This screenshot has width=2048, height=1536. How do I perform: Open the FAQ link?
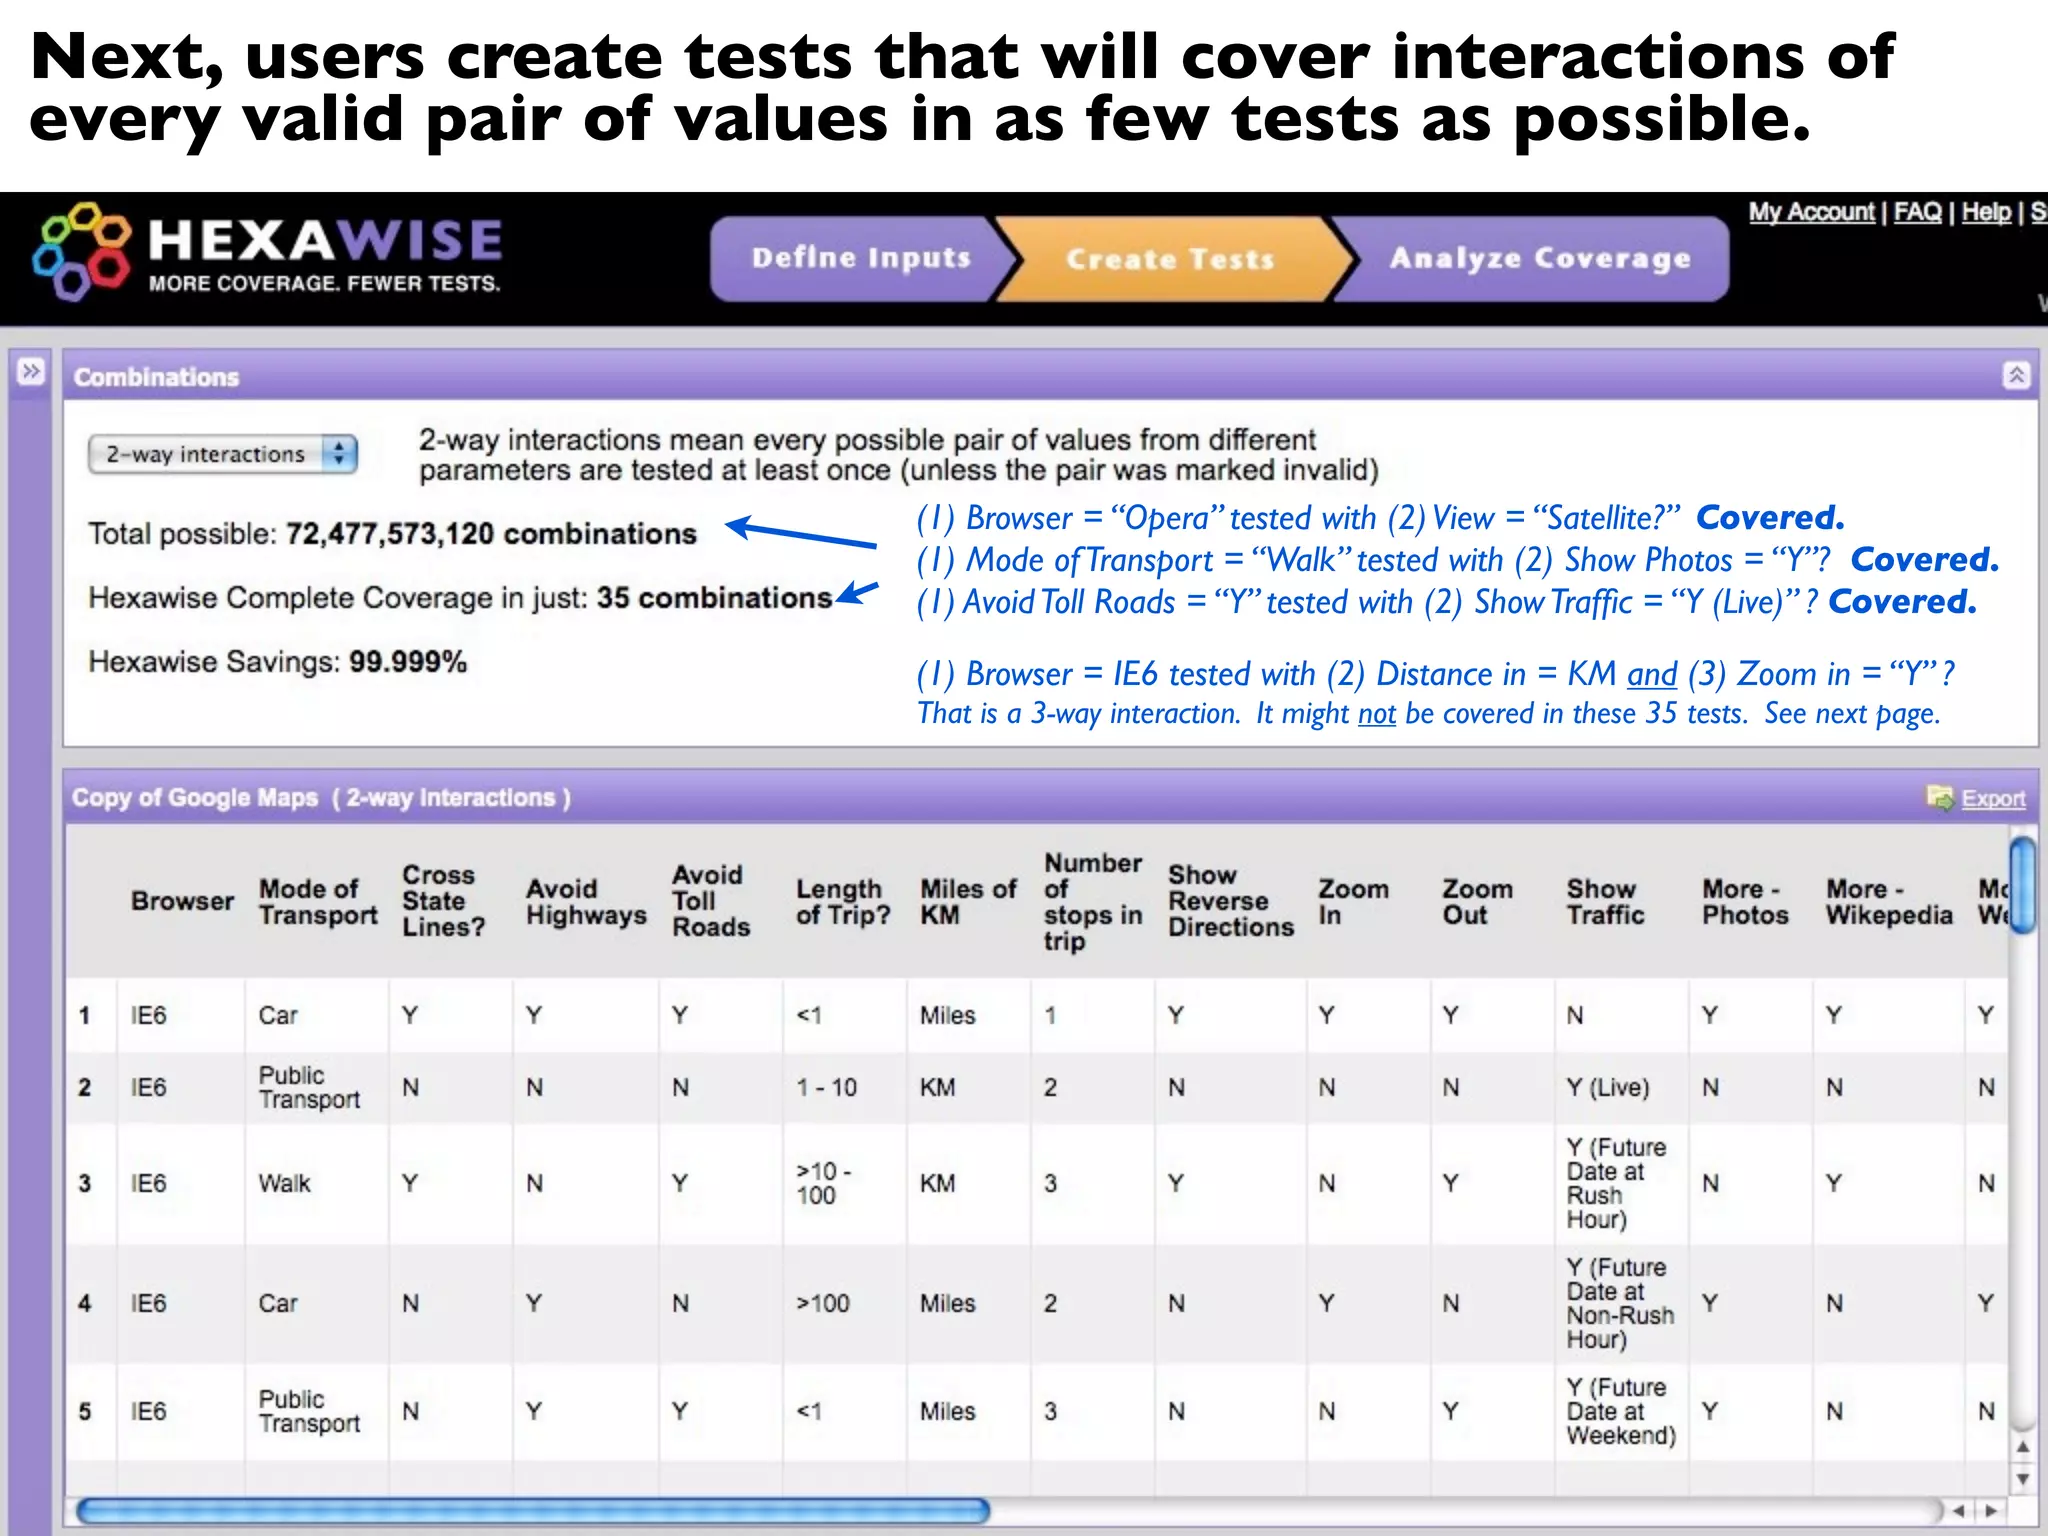click(1917, 212)
